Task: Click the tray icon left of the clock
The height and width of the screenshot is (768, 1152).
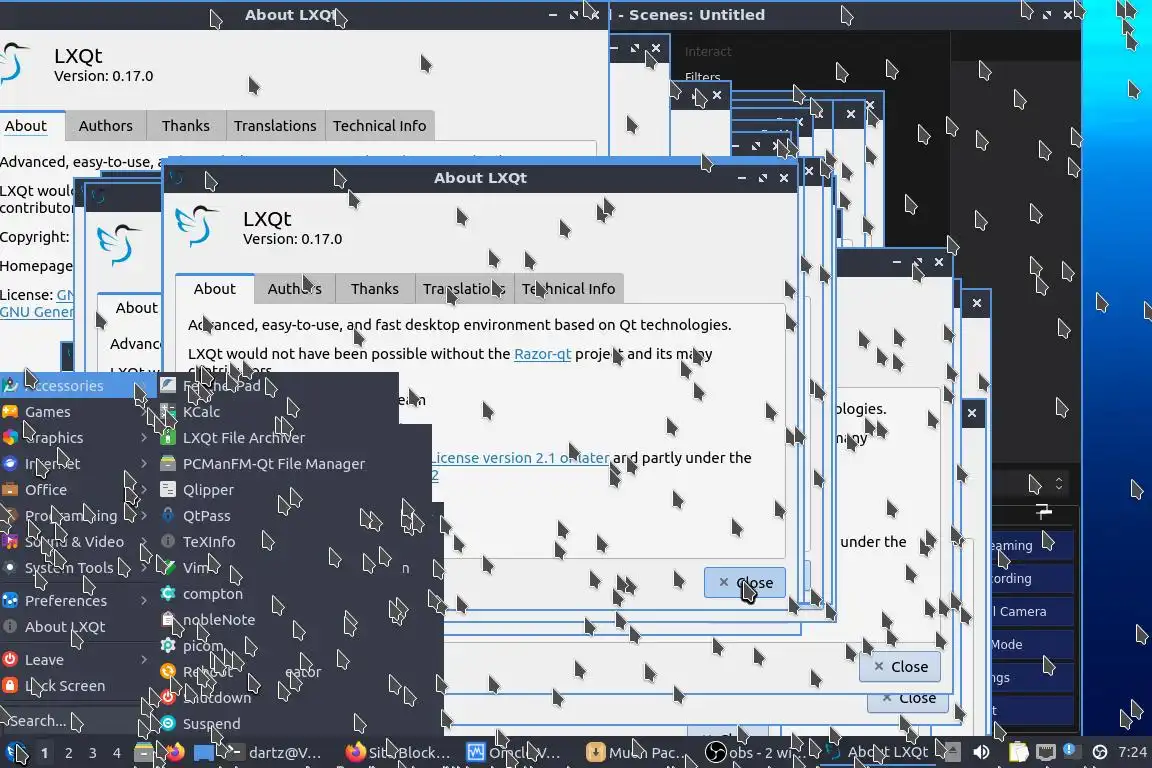Action: pyautogui.click(x=1100, y=753)
